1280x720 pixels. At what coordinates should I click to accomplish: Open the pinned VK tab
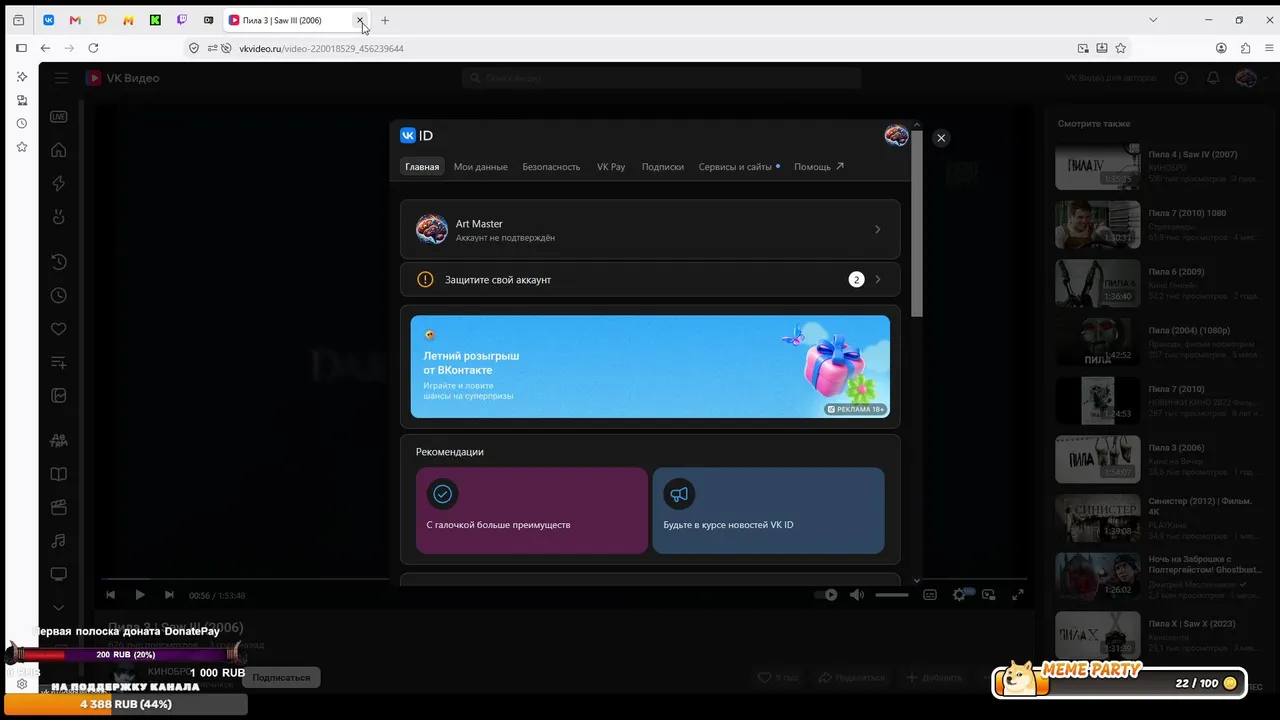pos(49,20)
